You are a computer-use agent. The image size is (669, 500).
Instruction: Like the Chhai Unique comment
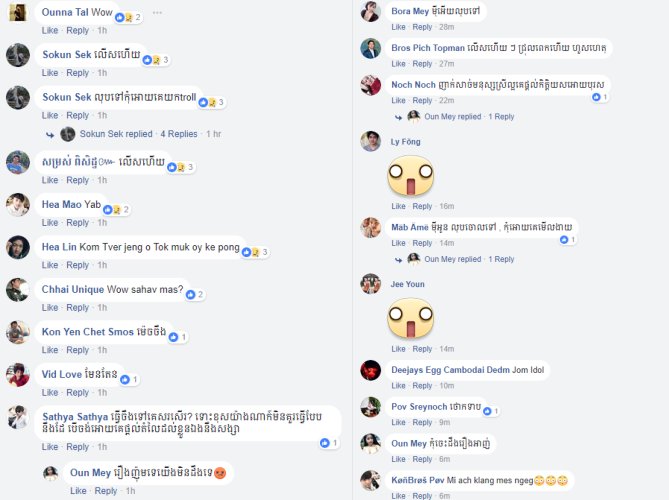(x=50, y=308)
